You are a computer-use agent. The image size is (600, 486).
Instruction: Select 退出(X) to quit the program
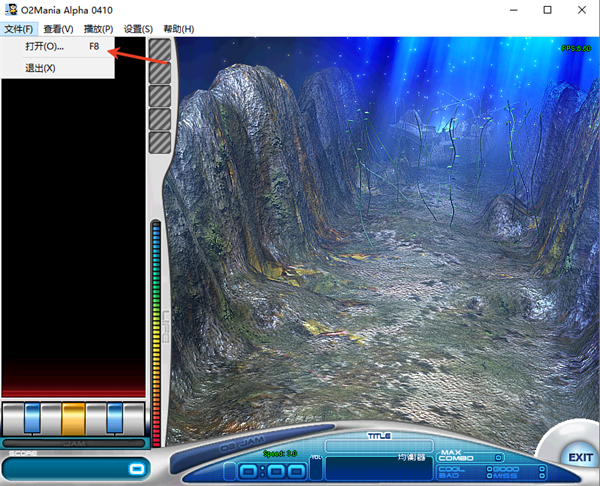40,68
